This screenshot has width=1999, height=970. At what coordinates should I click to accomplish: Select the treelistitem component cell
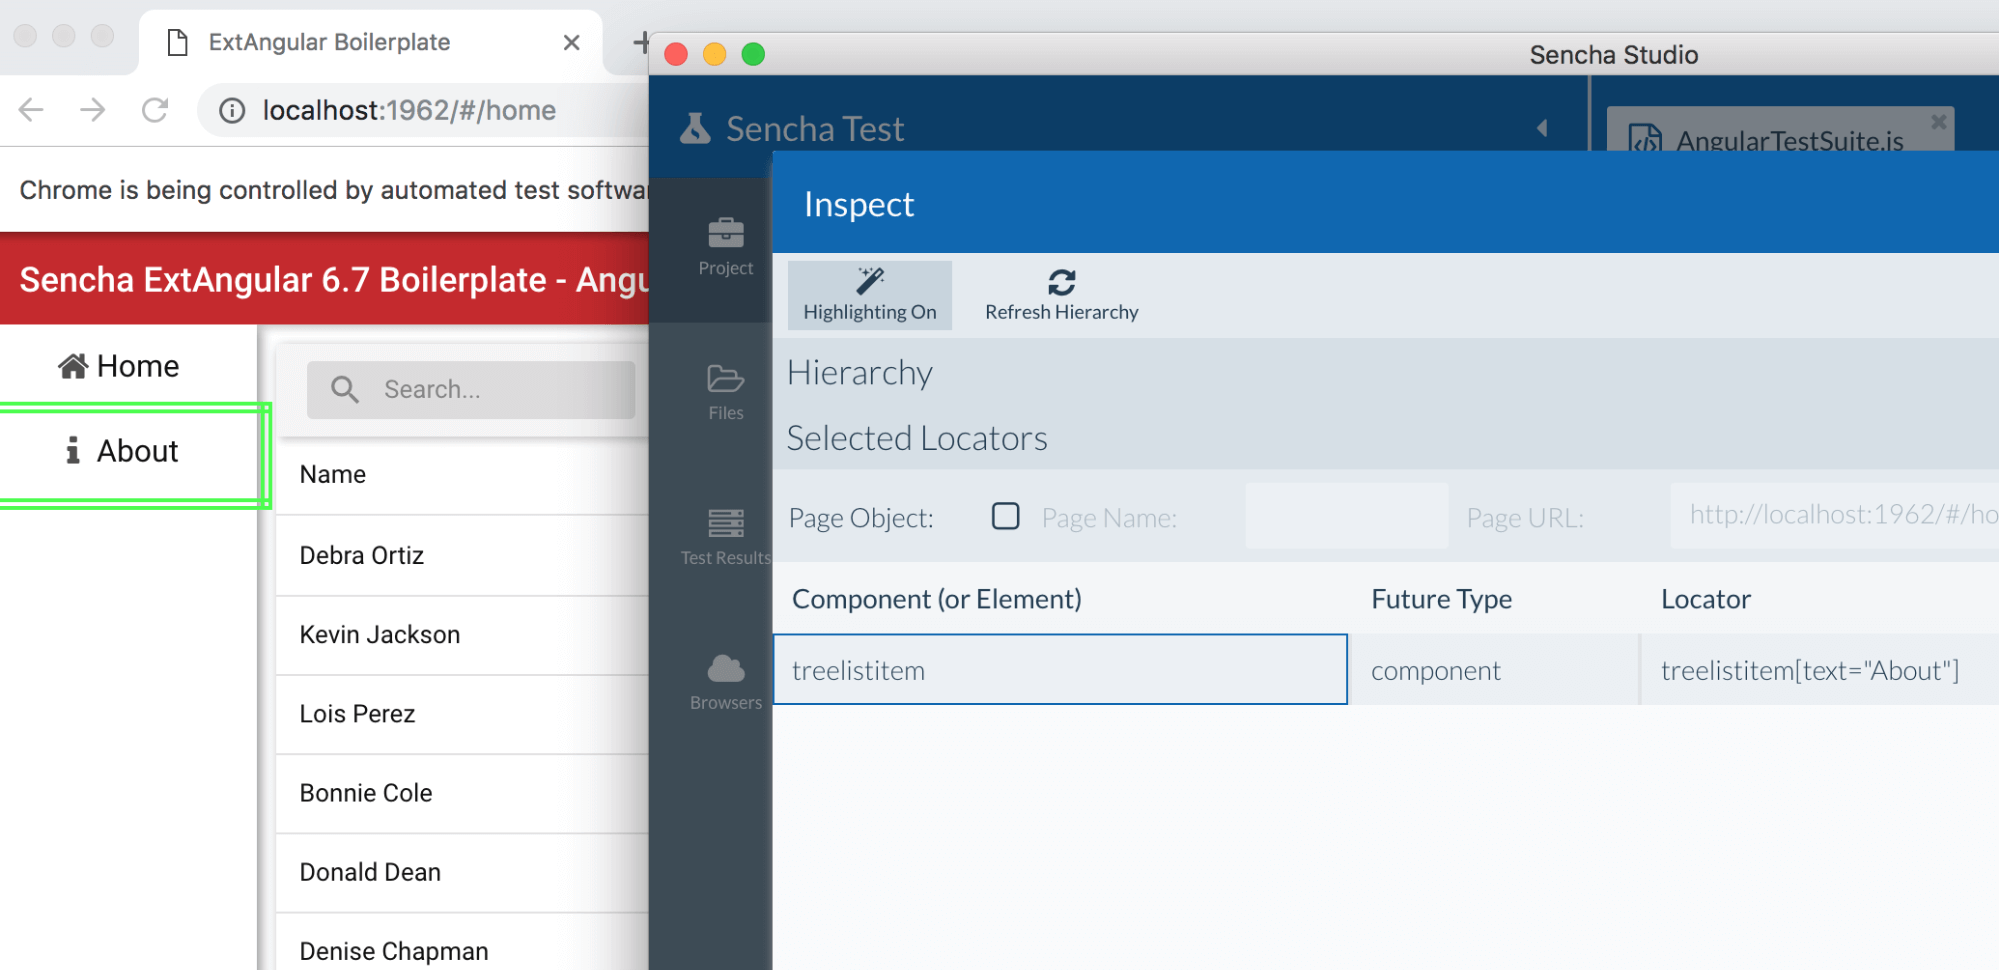click(1060, 669)
